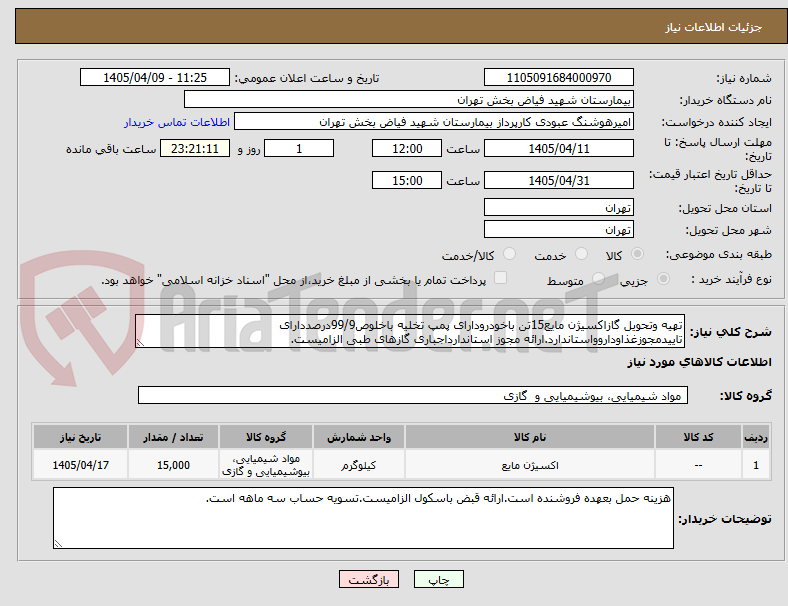Click the buyer notes textarea resize handle
This screenshot has width=788, height=606.
[58, 543]
